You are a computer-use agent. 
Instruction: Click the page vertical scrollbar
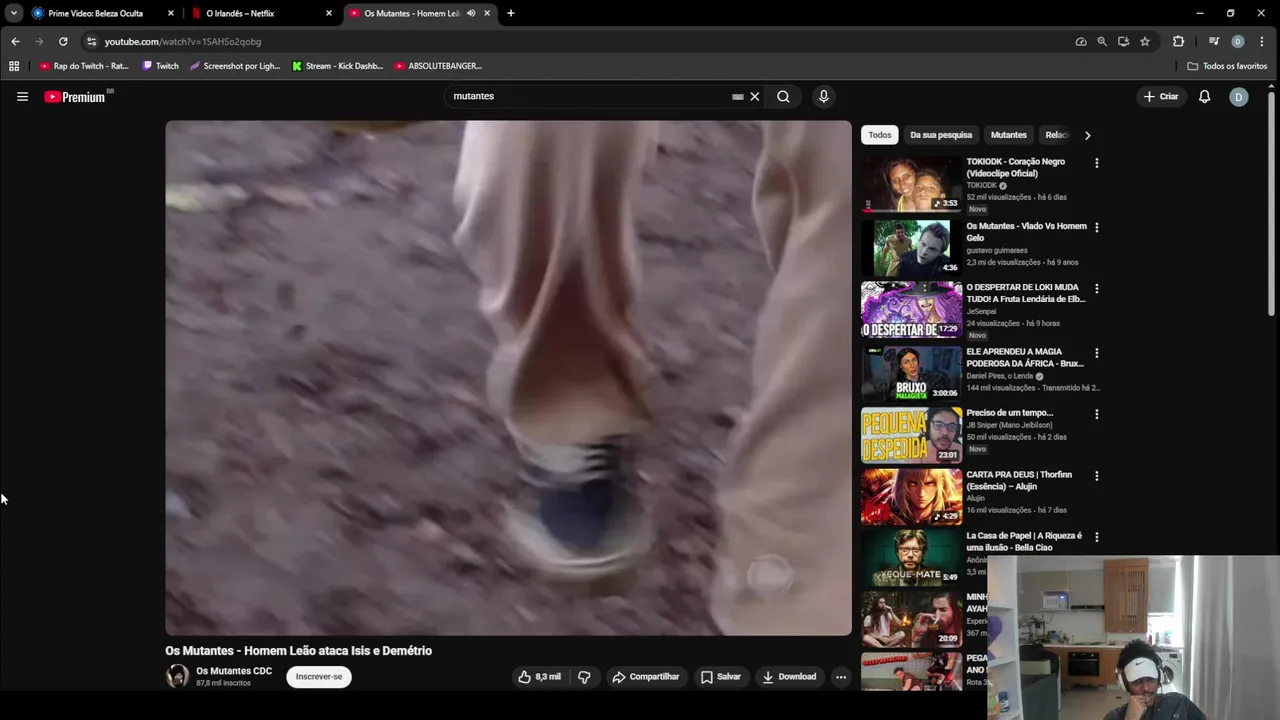pyautogui.click(x=1272, y=205)
